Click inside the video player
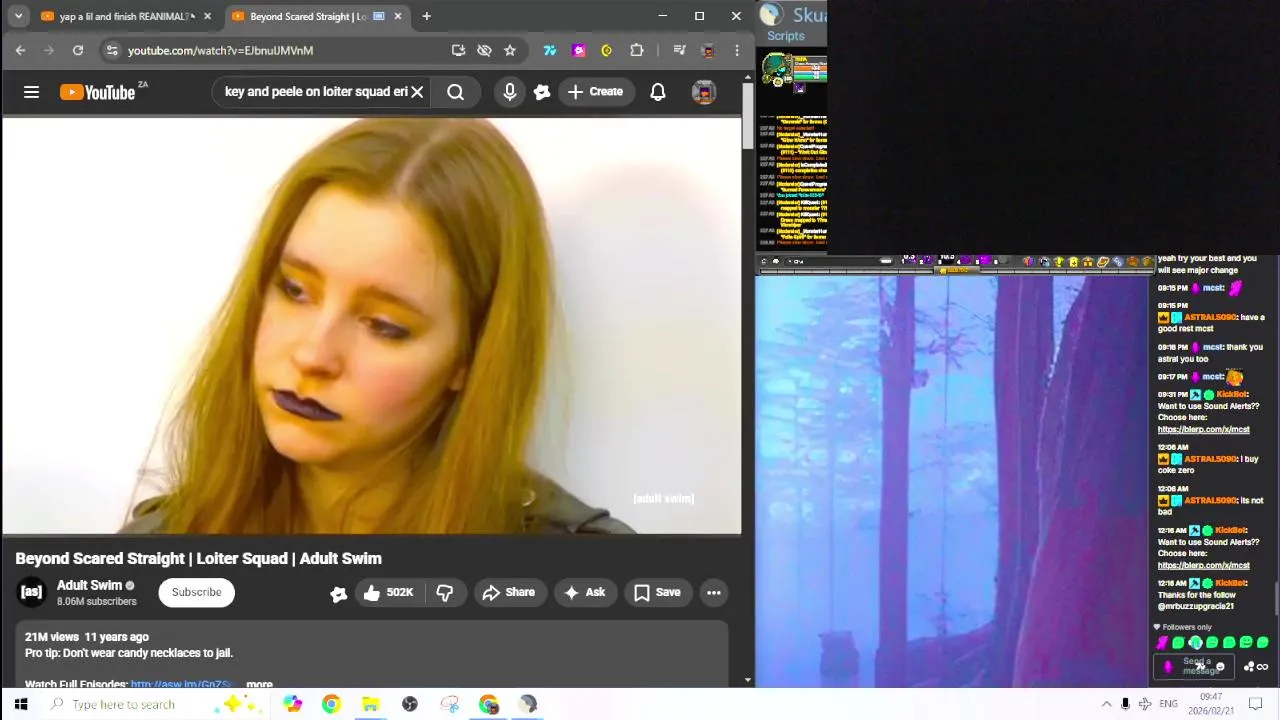Viewport: 1280px width, 720px height. coord(372,325)
